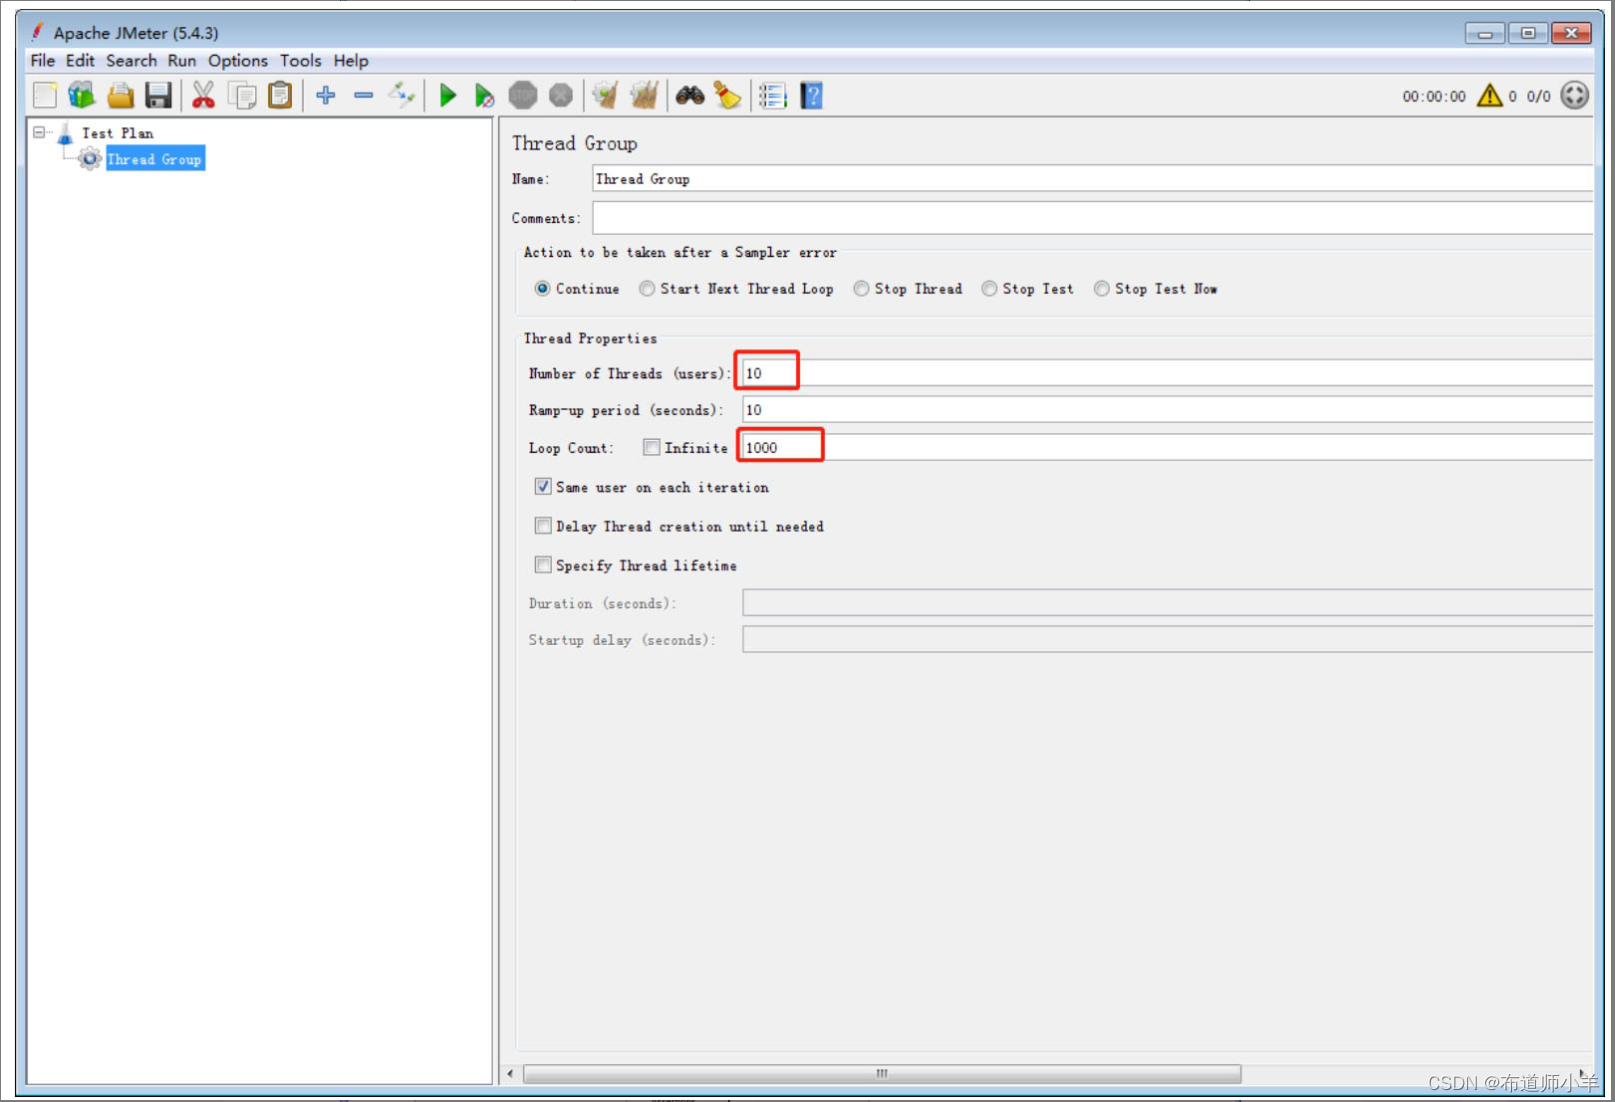This screenshot has width=1615, height=1102.
Task: Click the New test plan icon
Action: coord(45,96)
